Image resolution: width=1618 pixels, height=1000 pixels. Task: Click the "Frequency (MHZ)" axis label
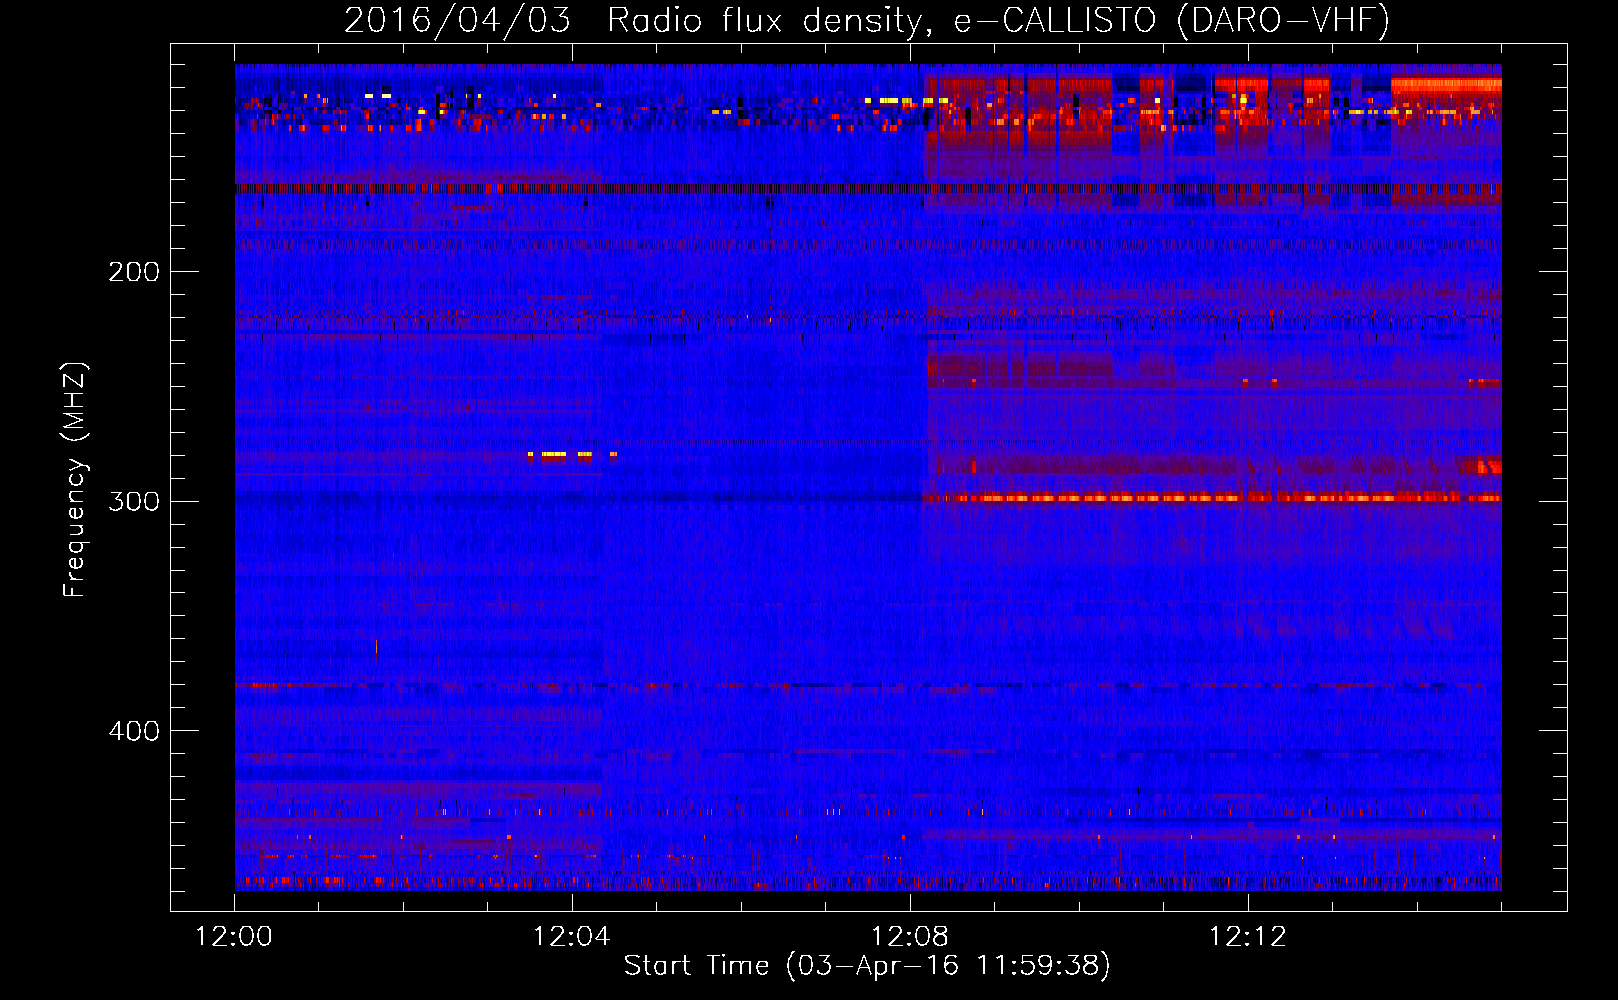[75, 480]
